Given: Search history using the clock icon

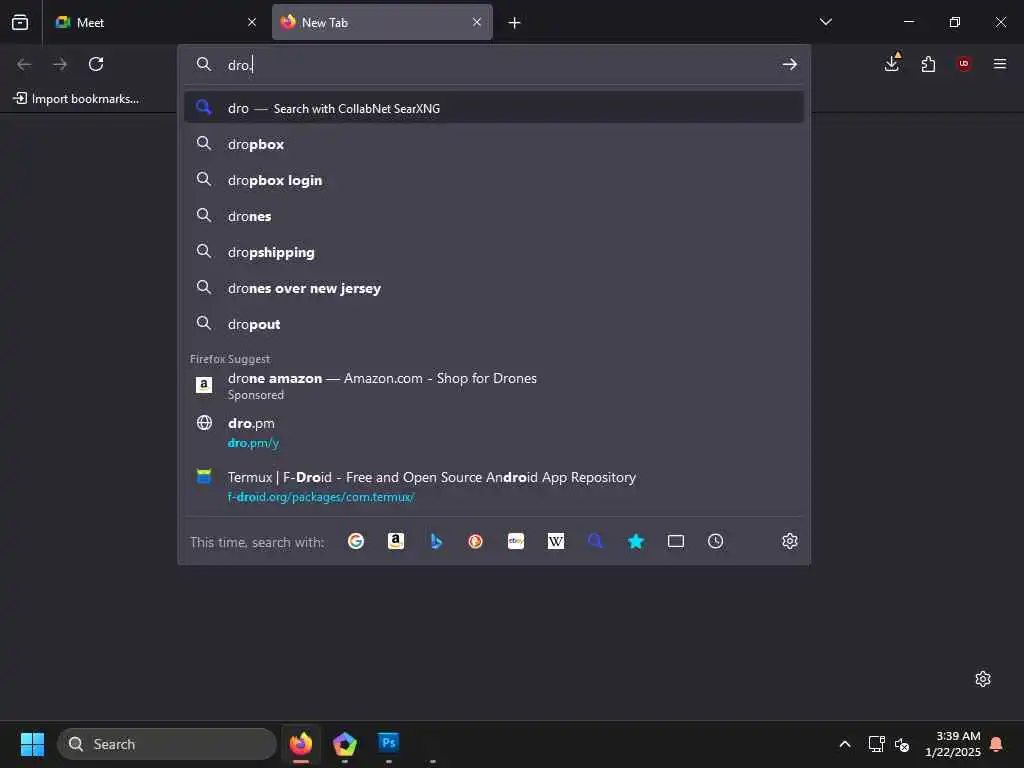Looking at the screenshot, I should coord(716,541).
